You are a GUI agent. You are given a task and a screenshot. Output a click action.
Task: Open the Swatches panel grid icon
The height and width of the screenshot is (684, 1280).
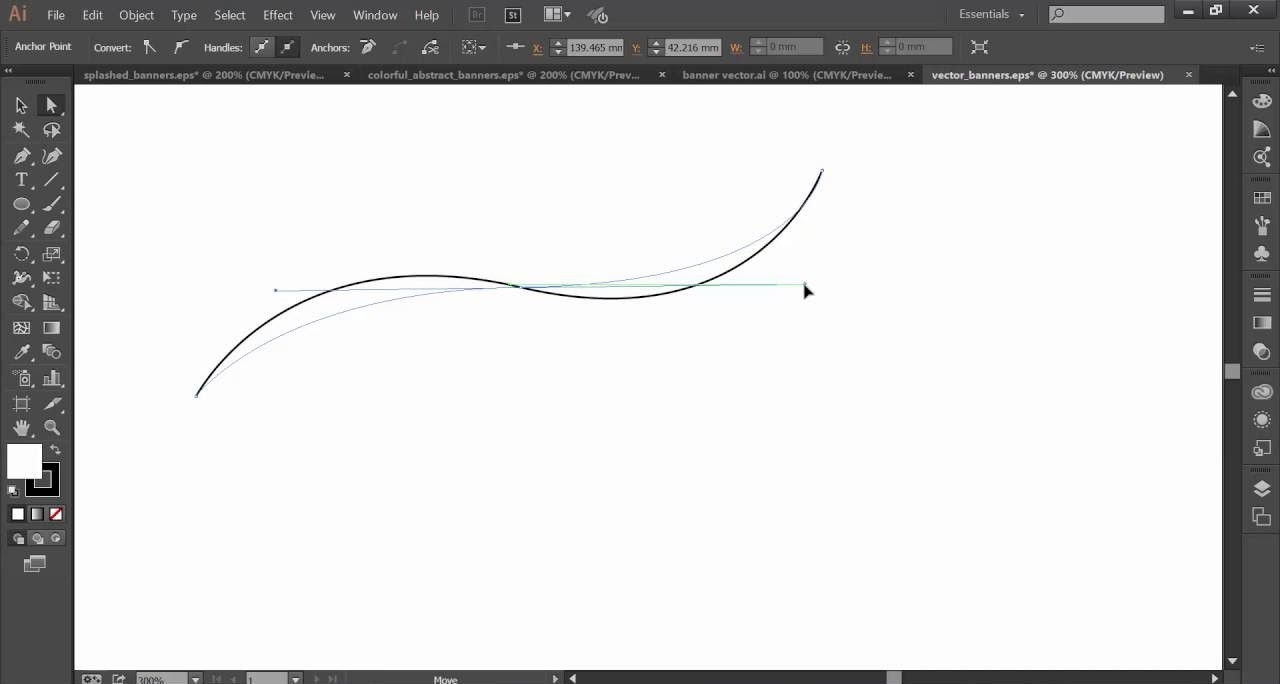[1262, 198]
